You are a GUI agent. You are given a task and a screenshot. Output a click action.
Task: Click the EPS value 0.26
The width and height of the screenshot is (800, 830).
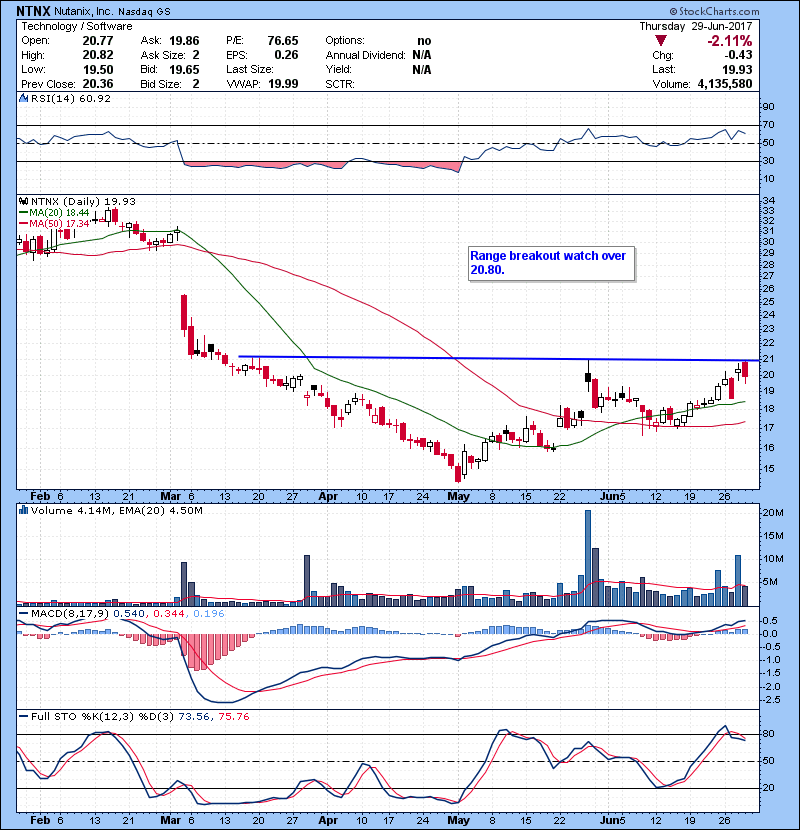(x=286, y=55)
